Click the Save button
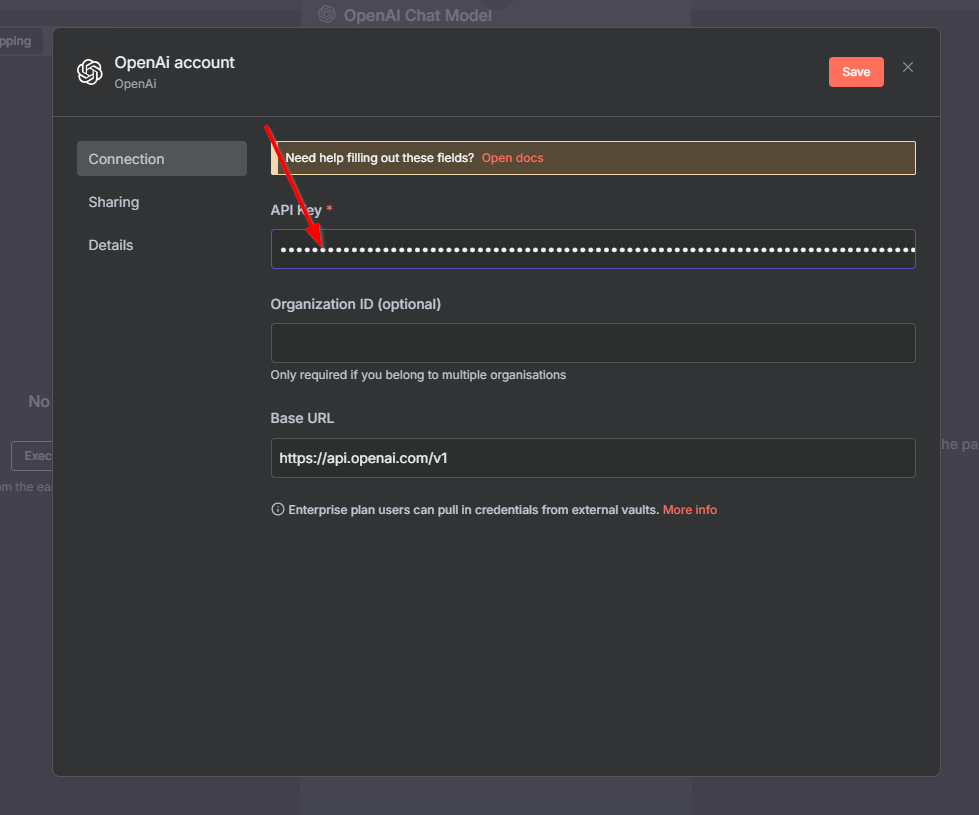Screen dimensions: 979x815 (855, 72)
